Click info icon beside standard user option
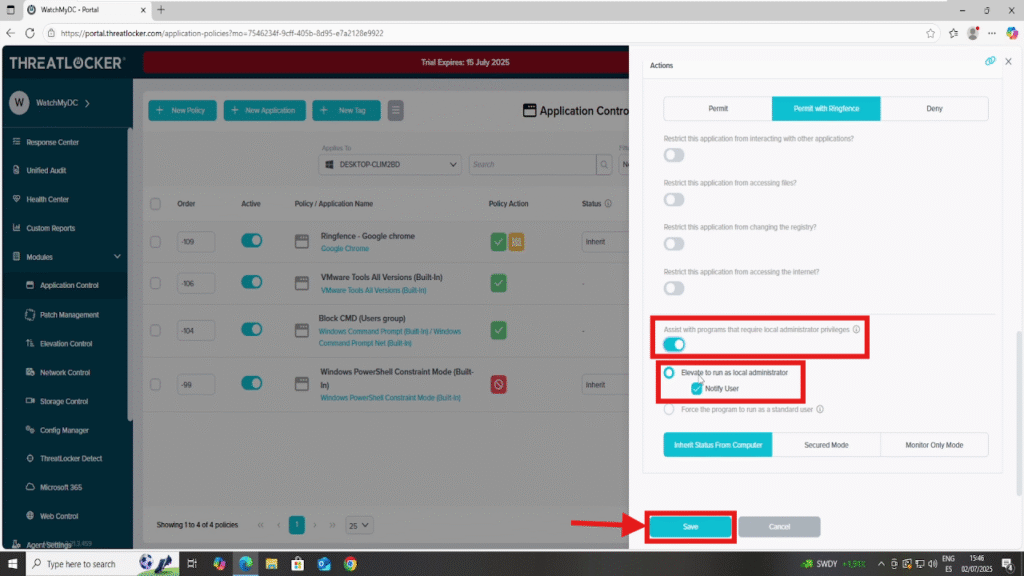The image size is (1024, 576). [x=820, y=409]
